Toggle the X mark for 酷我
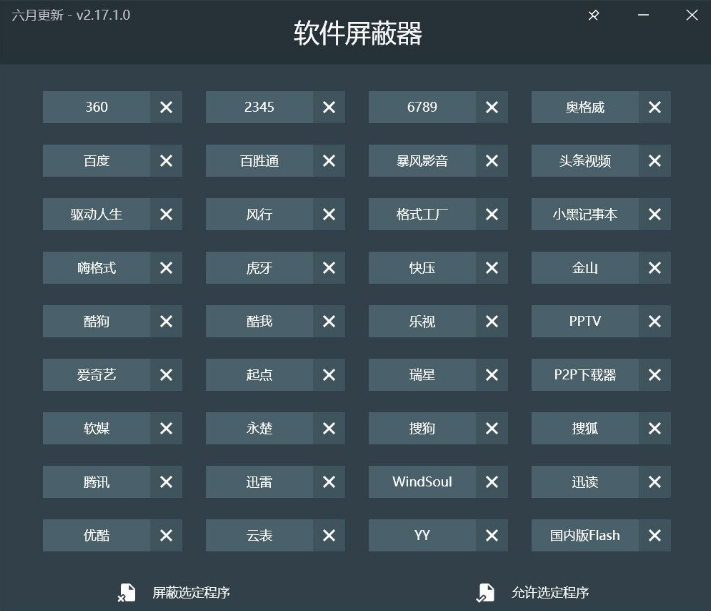This screenshot has height=611, width=711. (329, 321)
